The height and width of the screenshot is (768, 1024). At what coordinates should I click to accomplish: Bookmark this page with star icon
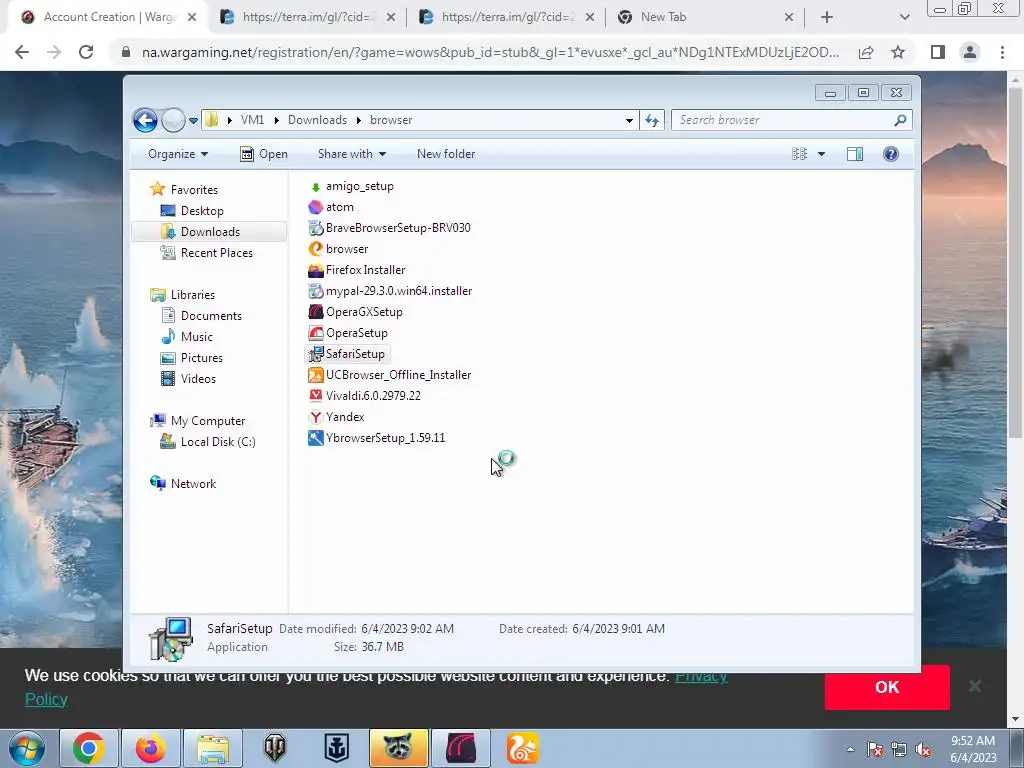[x=898, y=52]
